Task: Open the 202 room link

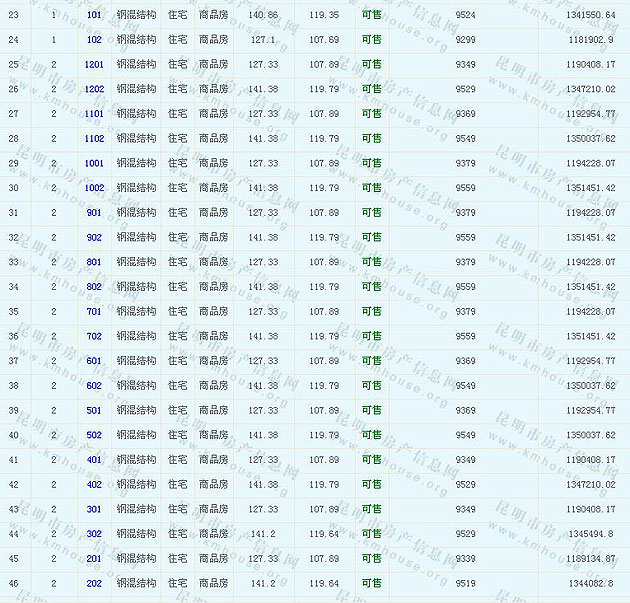Action: [94, 584]
